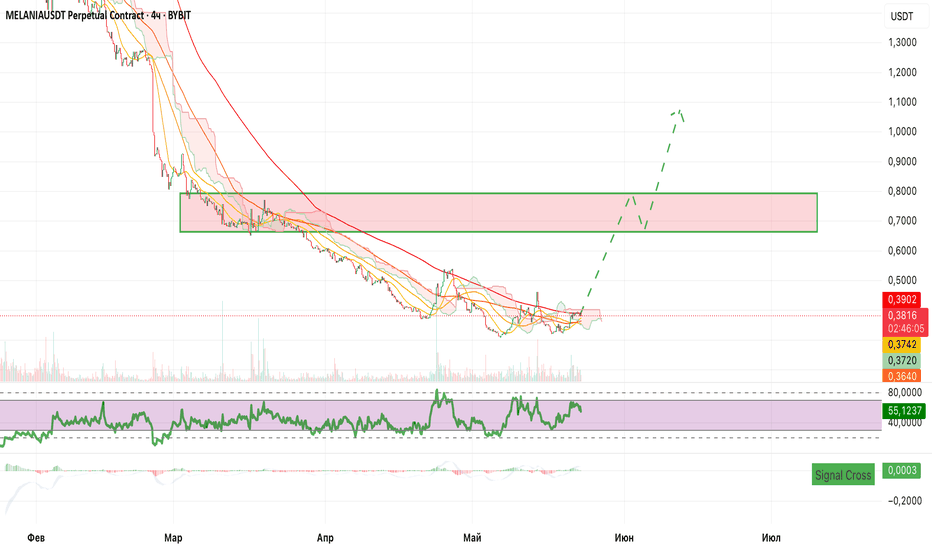This screenshot has width=932, height=550.
Task: Click the MELANIAUSDT Perpetual Contract title
Action: (98, 15)
